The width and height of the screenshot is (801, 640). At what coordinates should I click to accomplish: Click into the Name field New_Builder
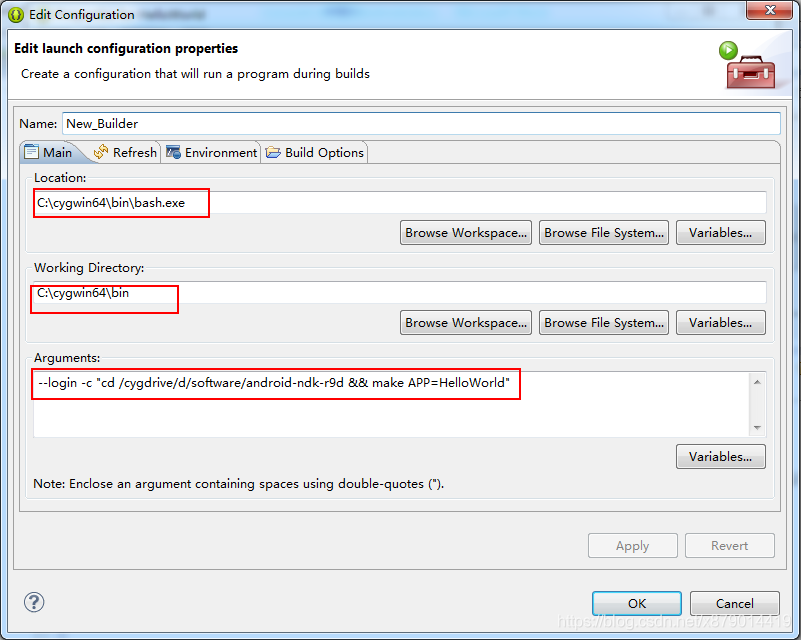pos(421,124)
